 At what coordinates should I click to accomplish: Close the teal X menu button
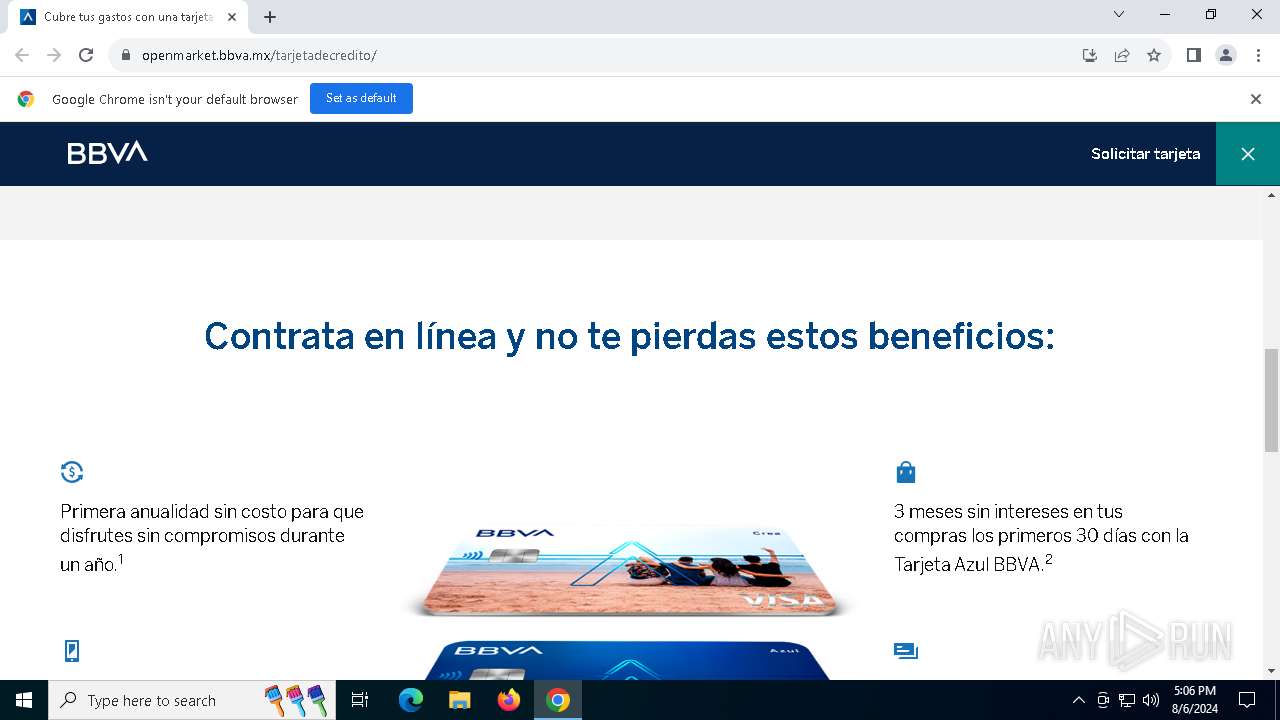(x=1248, y=154)
